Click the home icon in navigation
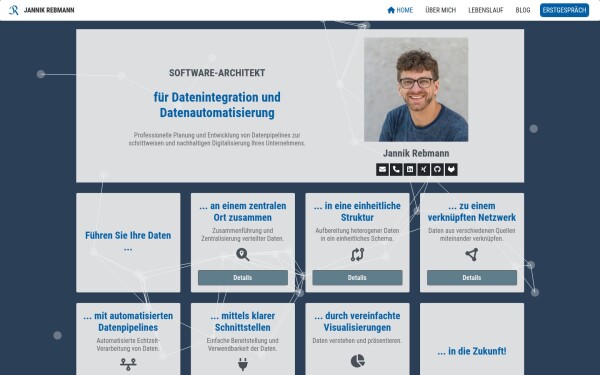600x375 pixels. pyautogui.click(x=391, y=10)
